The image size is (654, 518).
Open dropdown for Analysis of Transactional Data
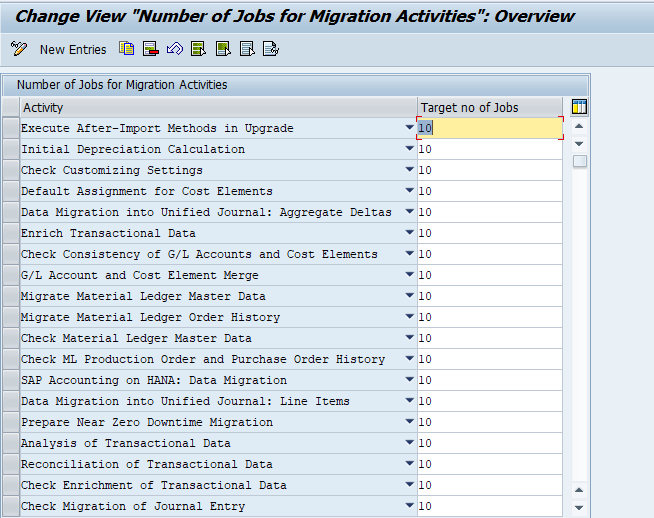(x=409, y=443)
